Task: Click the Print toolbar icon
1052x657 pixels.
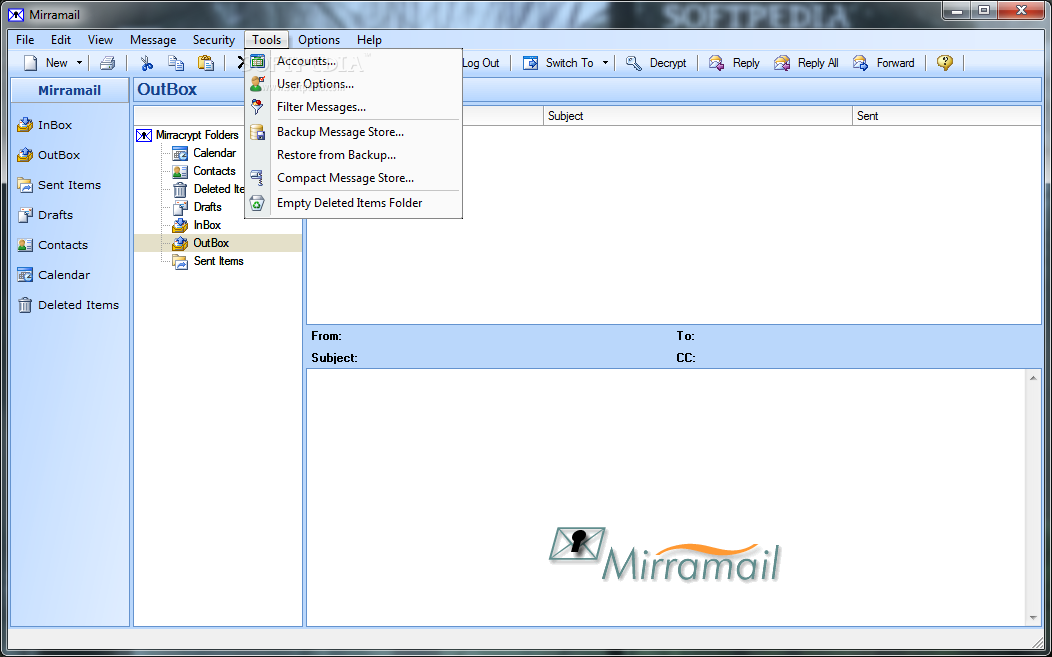Action: (x=107, y=63)
